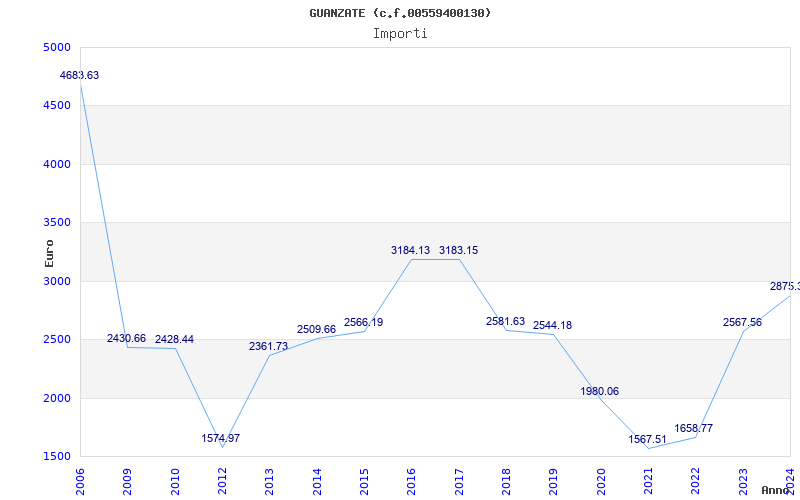Click the 3183.15 data label
Image resolution: width=800 pixels, height=500 pixels.
pyautogui.click(x=459, y=251)
